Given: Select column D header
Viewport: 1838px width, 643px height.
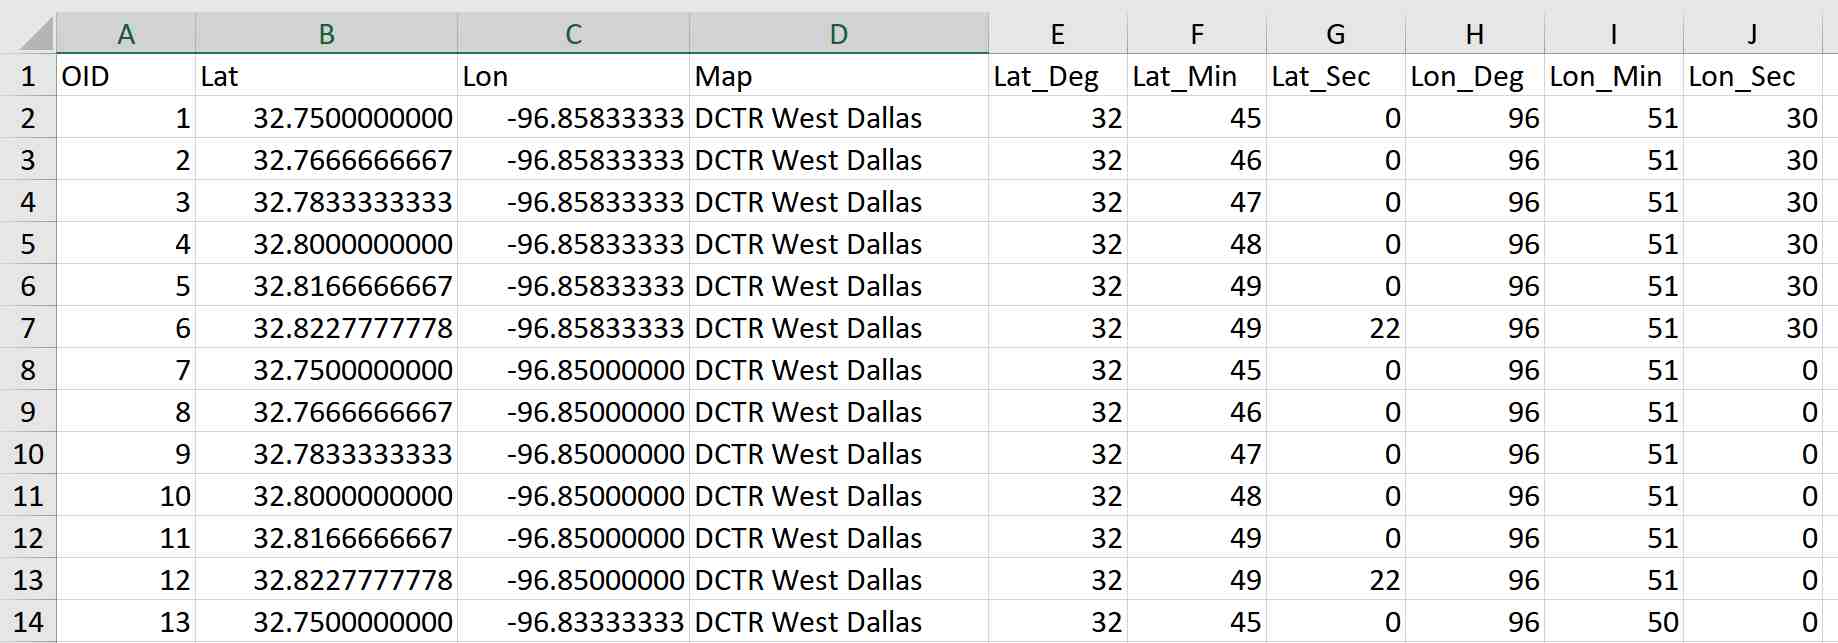Looking at the screenshot, I should [x=838, y=34].
